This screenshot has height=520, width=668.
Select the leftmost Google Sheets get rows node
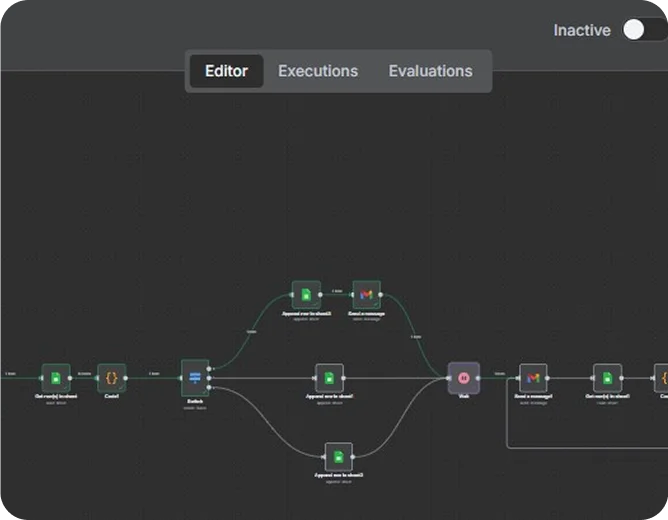coord(56,378)
